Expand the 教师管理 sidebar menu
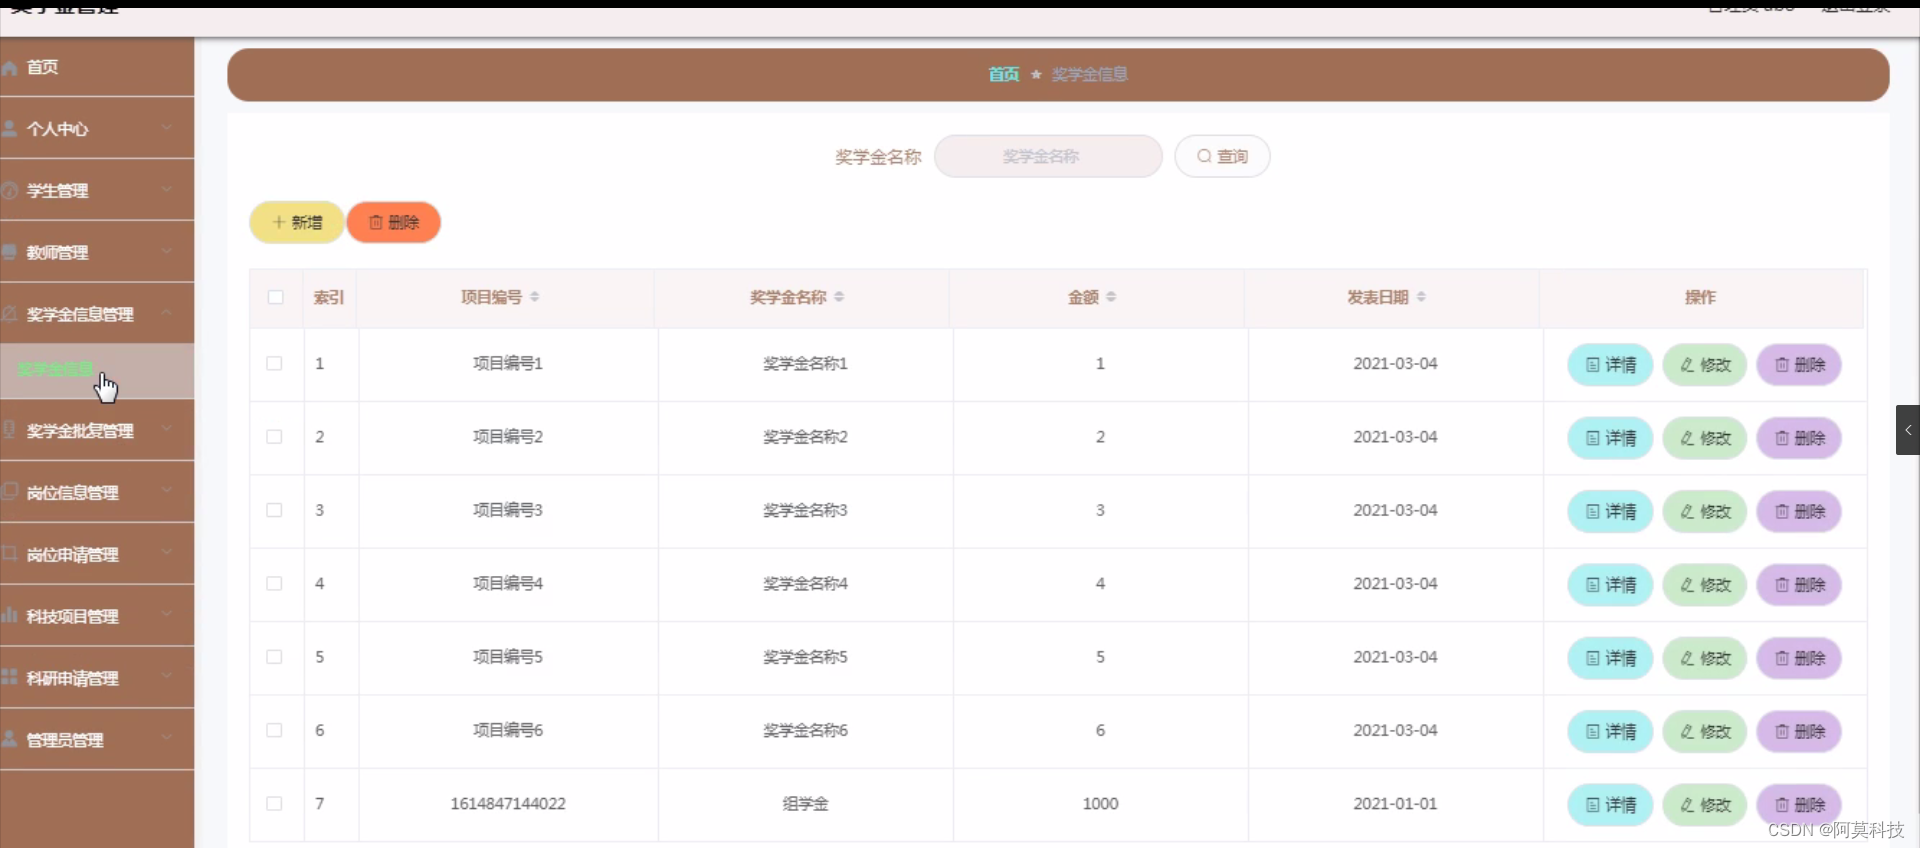 coord(97,253)
